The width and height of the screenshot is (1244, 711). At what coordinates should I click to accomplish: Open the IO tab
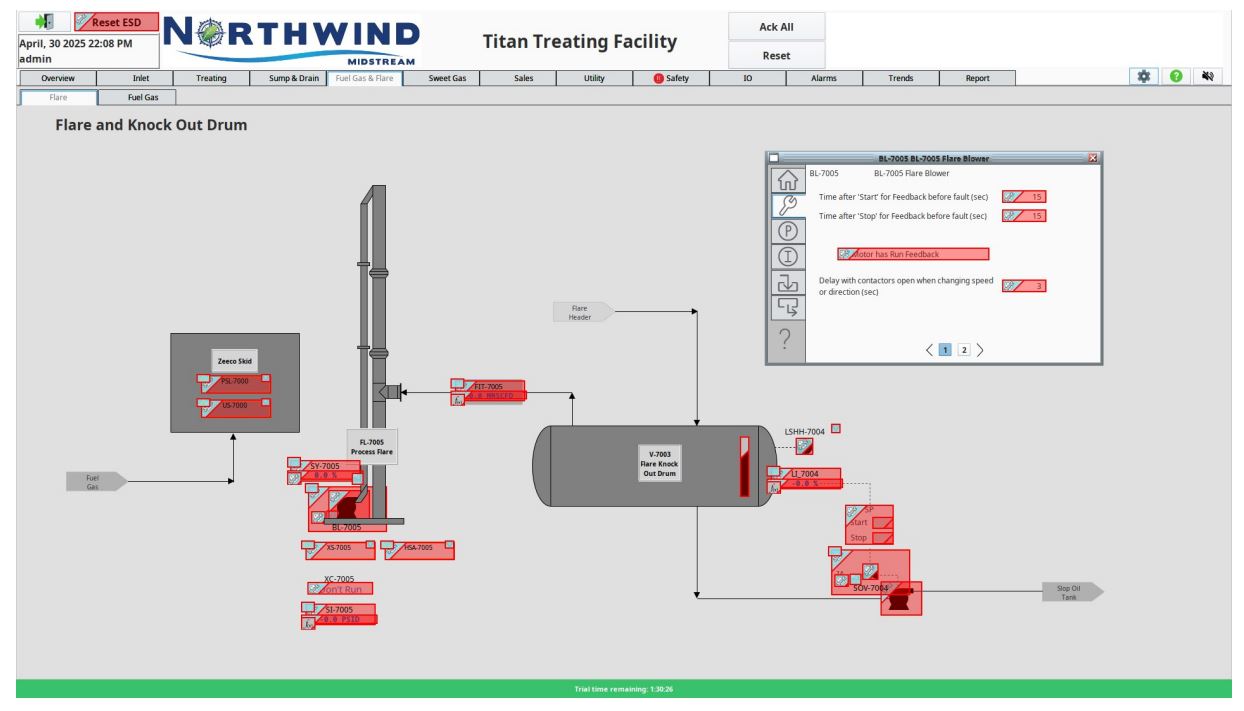(748, 77)
